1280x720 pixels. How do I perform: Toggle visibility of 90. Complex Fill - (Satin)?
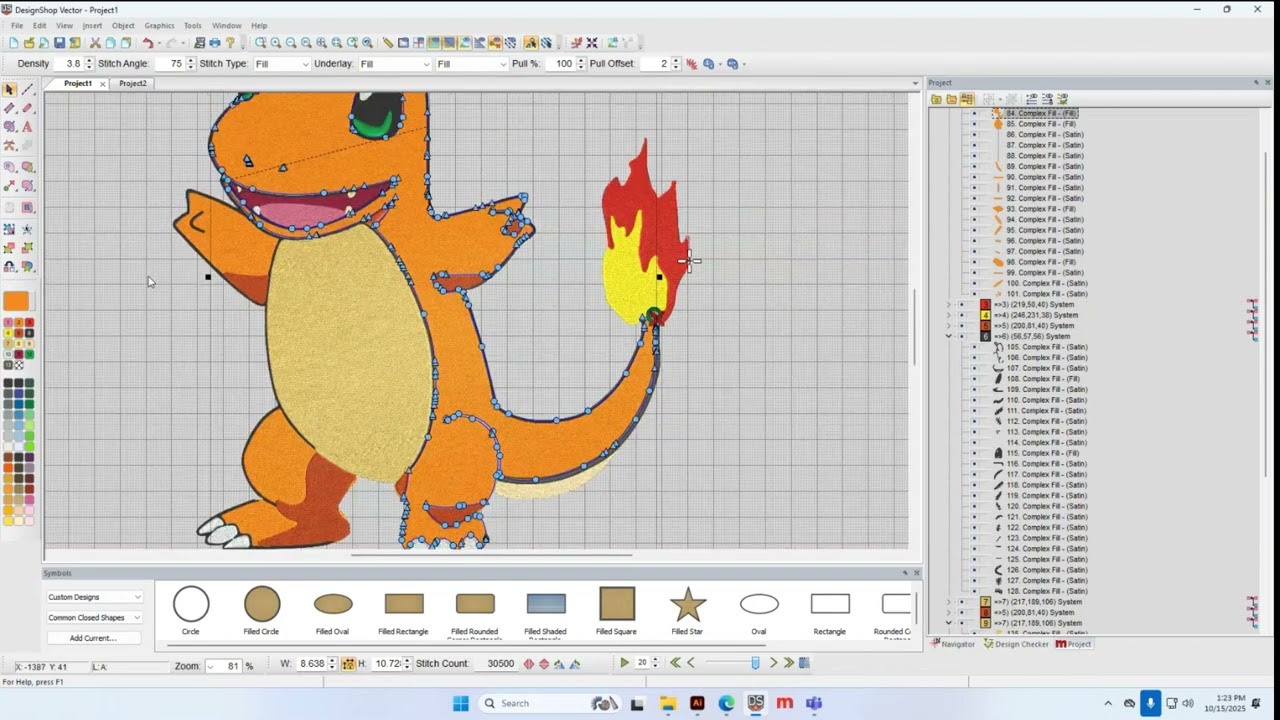pos(974,177)
